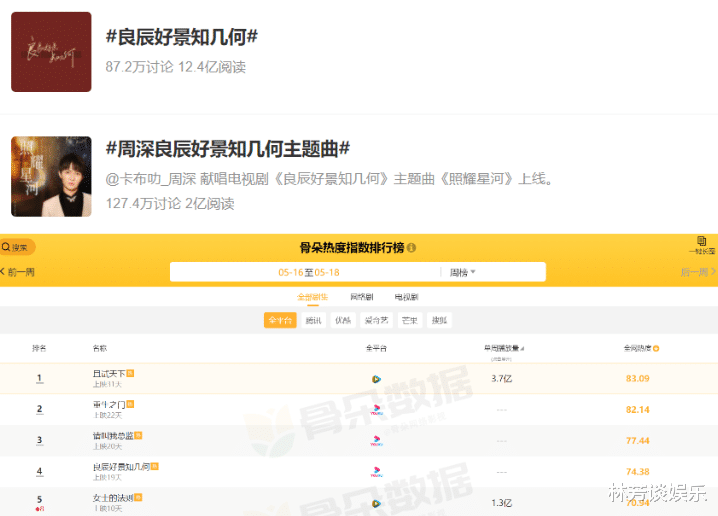
Task: Select the 优酷 platform filter
Action: click(x=343, y=320)
